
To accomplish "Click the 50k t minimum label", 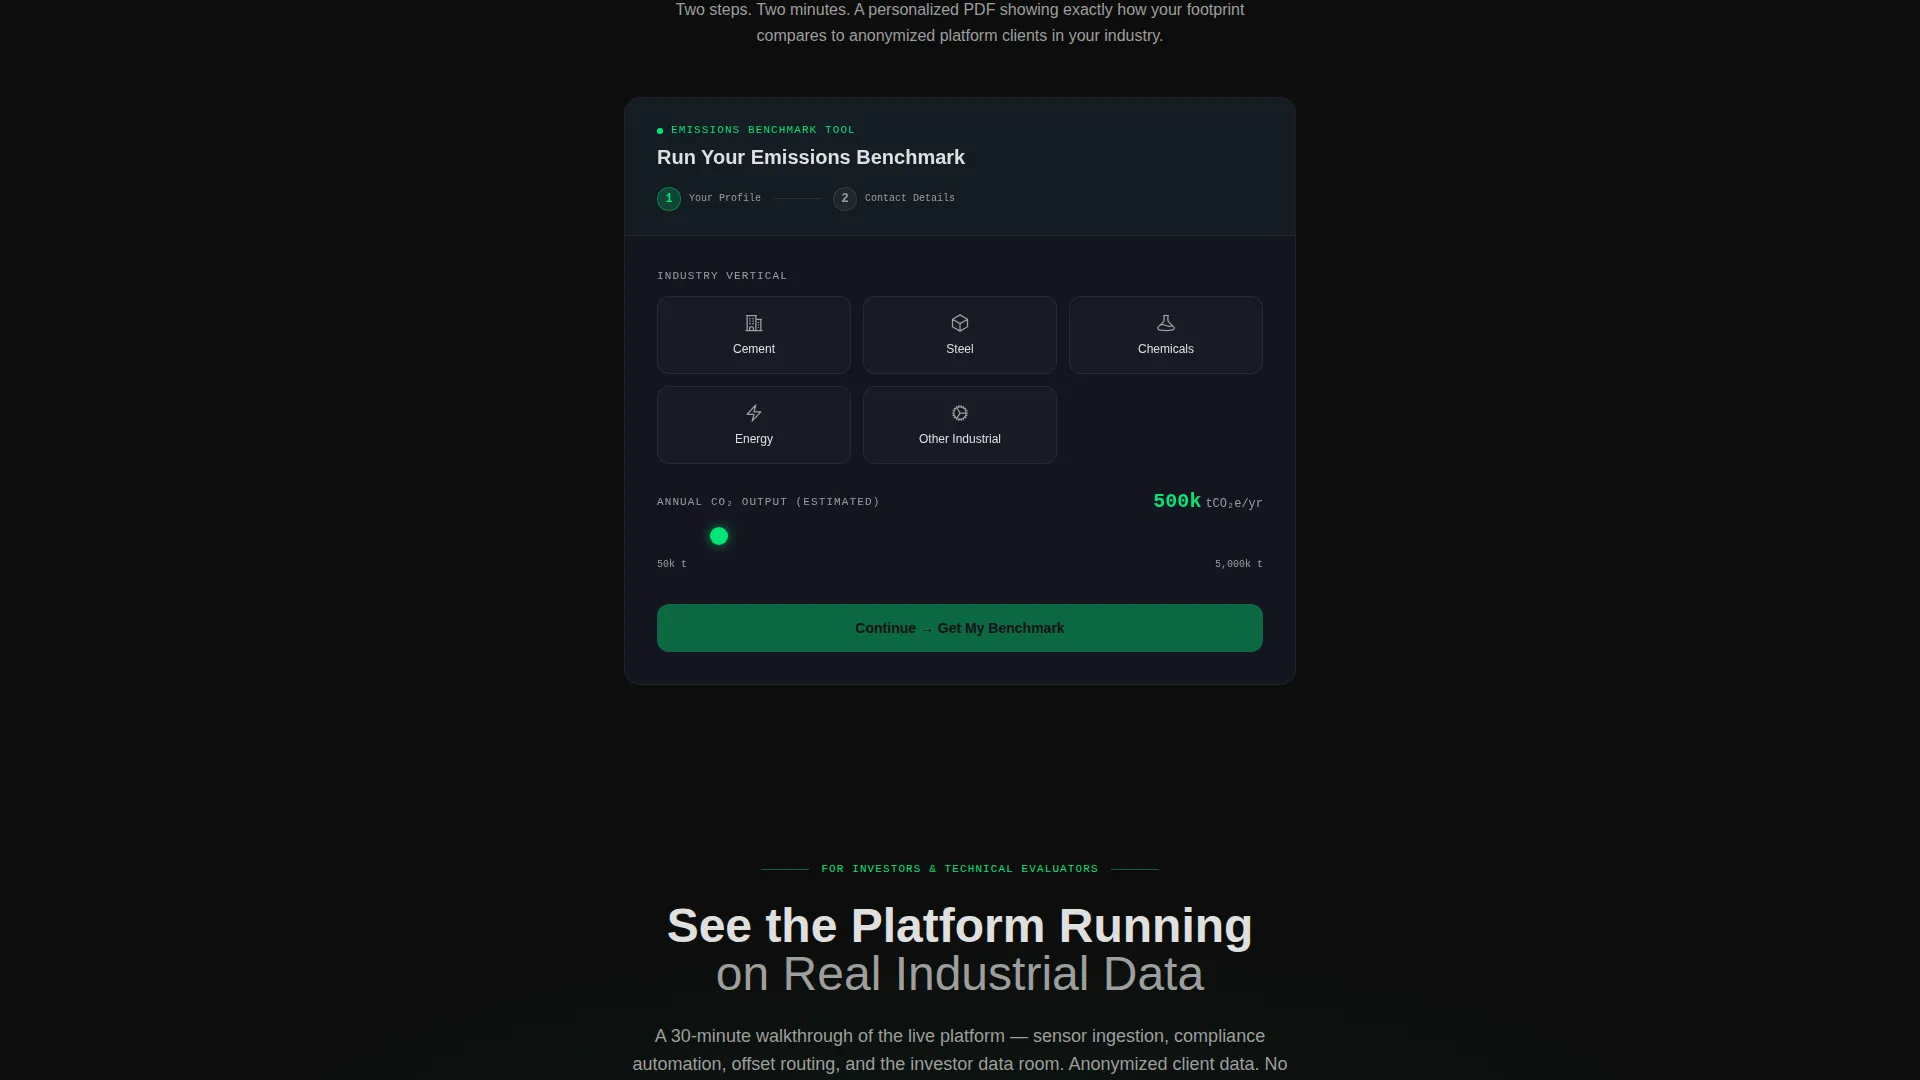I will click(x=672, y=564).
